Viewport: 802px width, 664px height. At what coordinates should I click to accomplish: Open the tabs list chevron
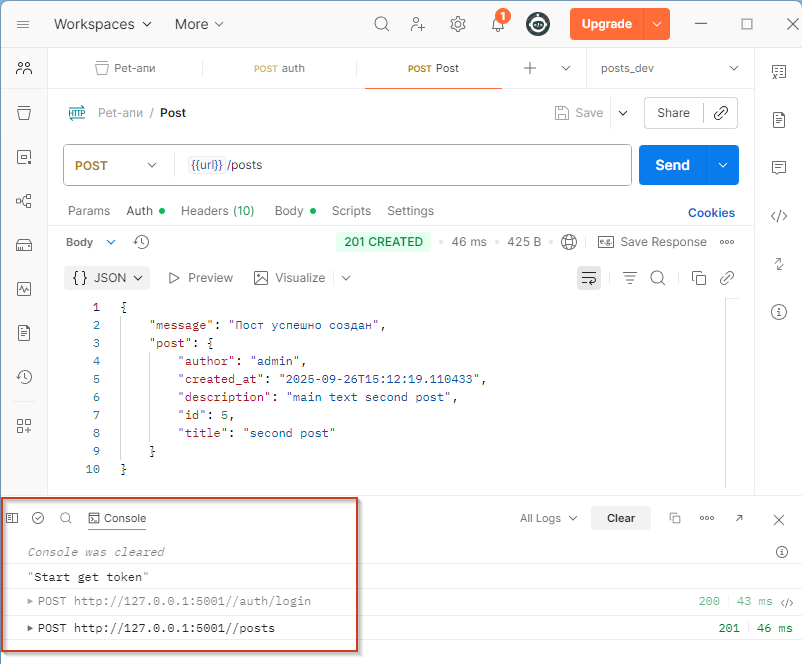click(566, 68)
